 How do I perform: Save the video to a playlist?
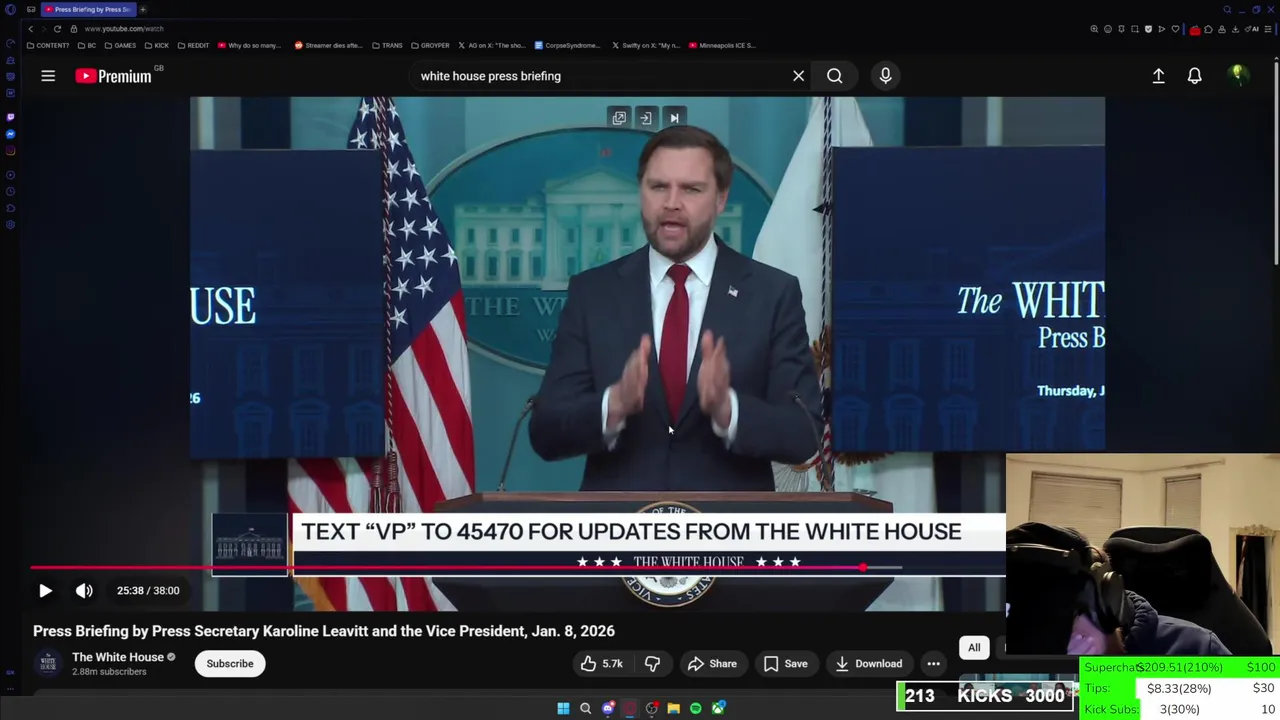785,663
